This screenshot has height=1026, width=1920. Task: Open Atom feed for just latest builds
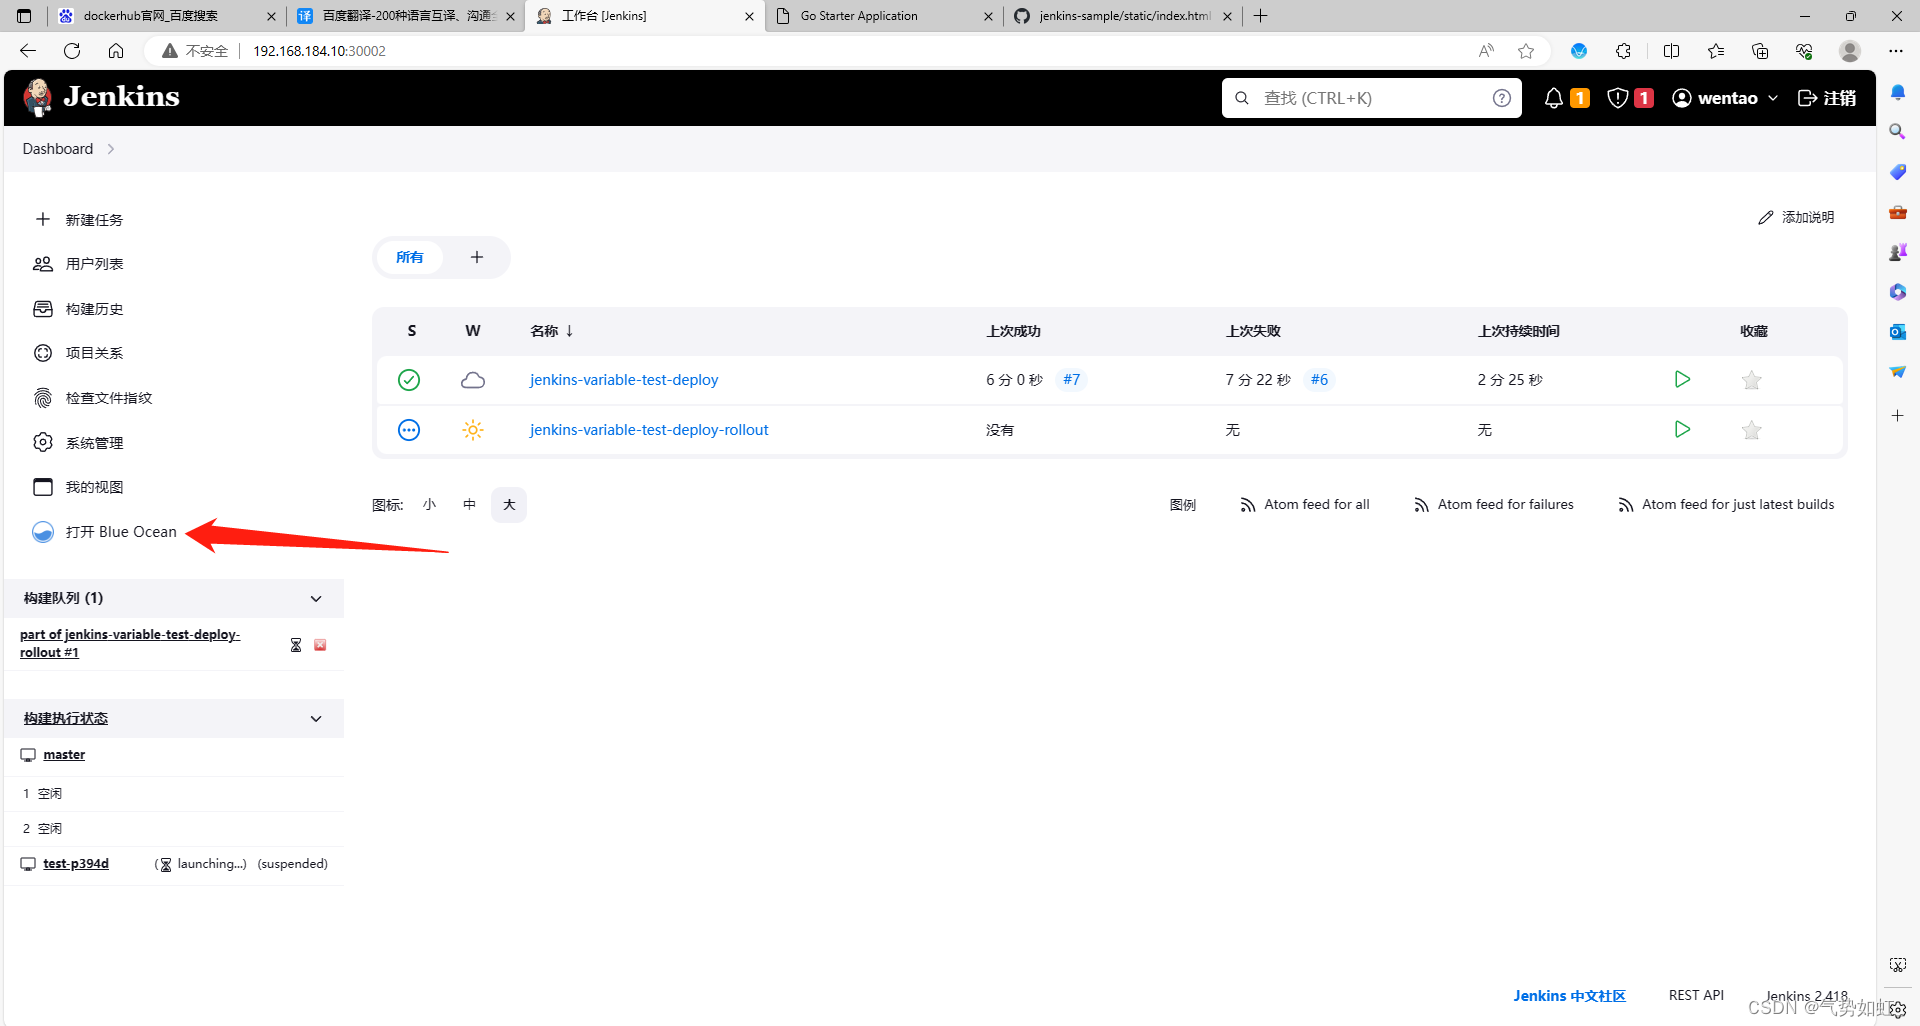click(1726, 505)
